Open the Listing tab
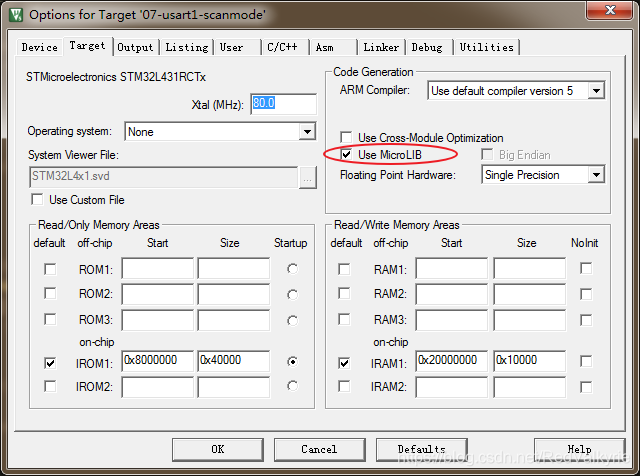Image resolution: width=640 pixels, height=476 pixels. coord(187,47)
